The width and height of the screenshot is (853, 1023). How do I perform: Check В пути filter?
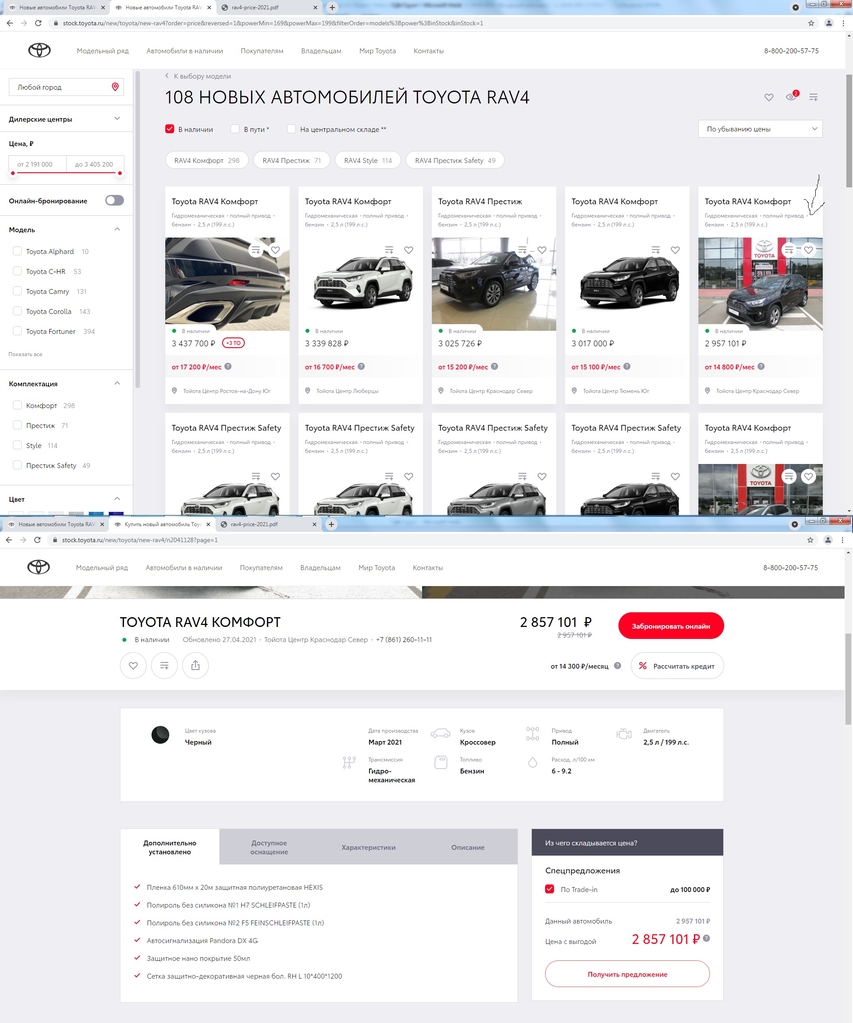pyautogui.click(x=235, y=129)
